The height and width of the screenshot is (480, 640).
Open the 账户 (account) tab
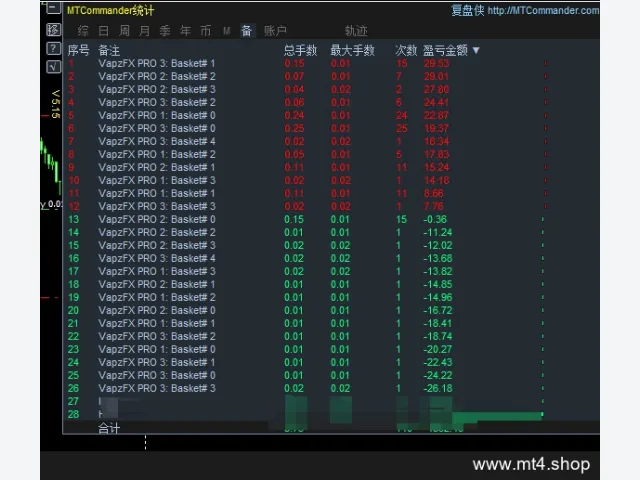pos(275,31)
